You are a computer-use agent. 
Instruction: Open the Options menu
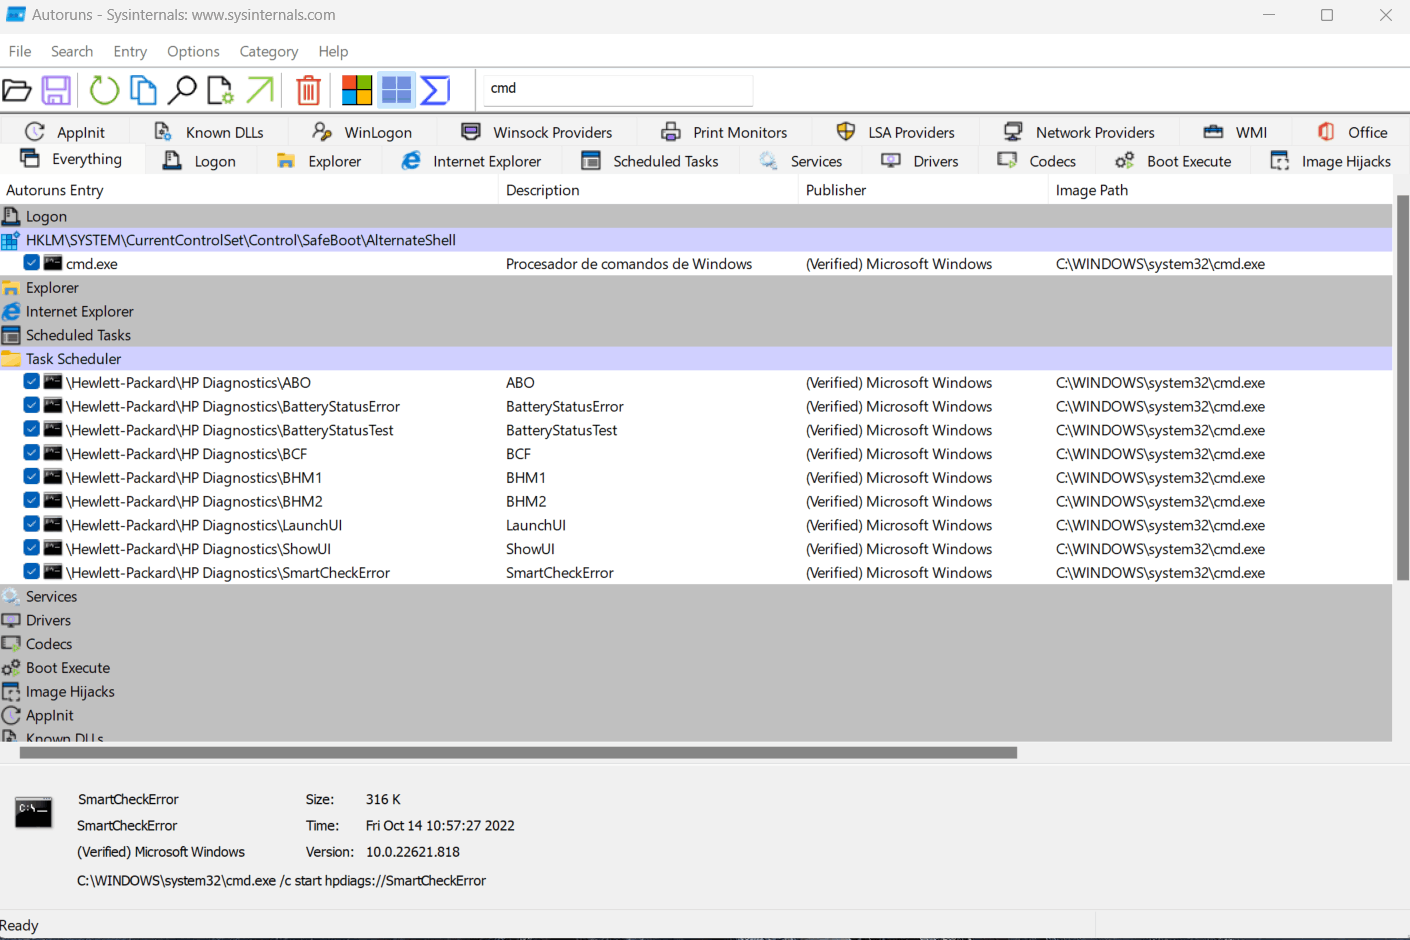[x=193, y=51]
